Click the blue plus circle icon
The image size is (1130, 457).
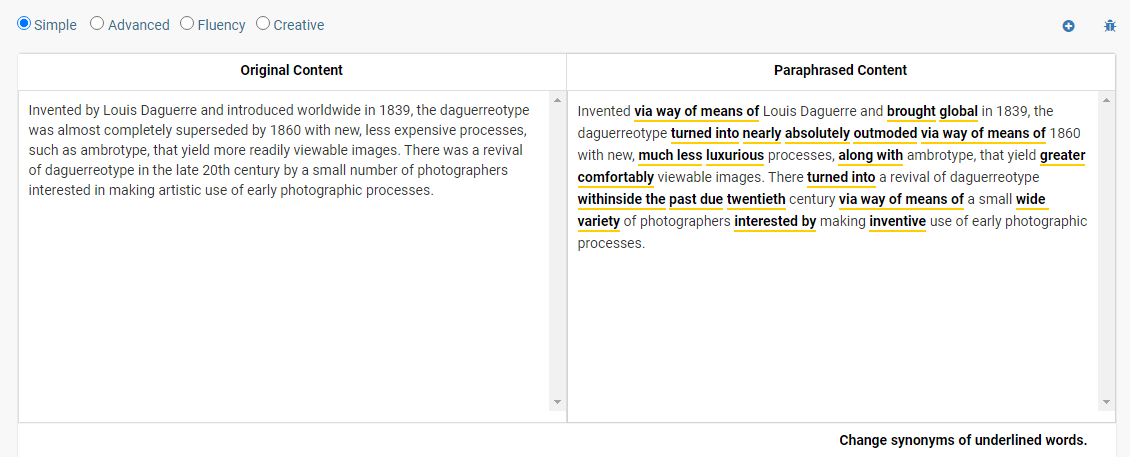coord(1068,26)
